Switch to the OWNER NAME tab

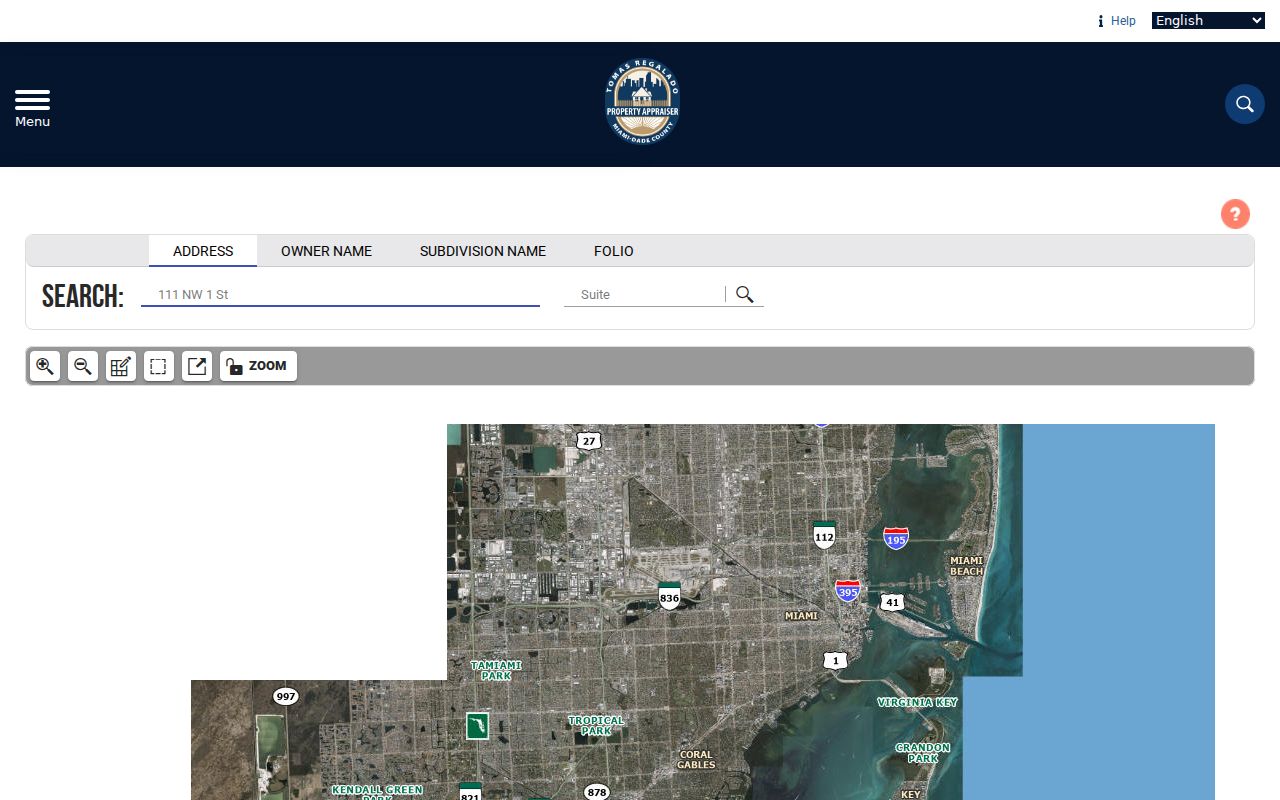(x=326, y=251)
